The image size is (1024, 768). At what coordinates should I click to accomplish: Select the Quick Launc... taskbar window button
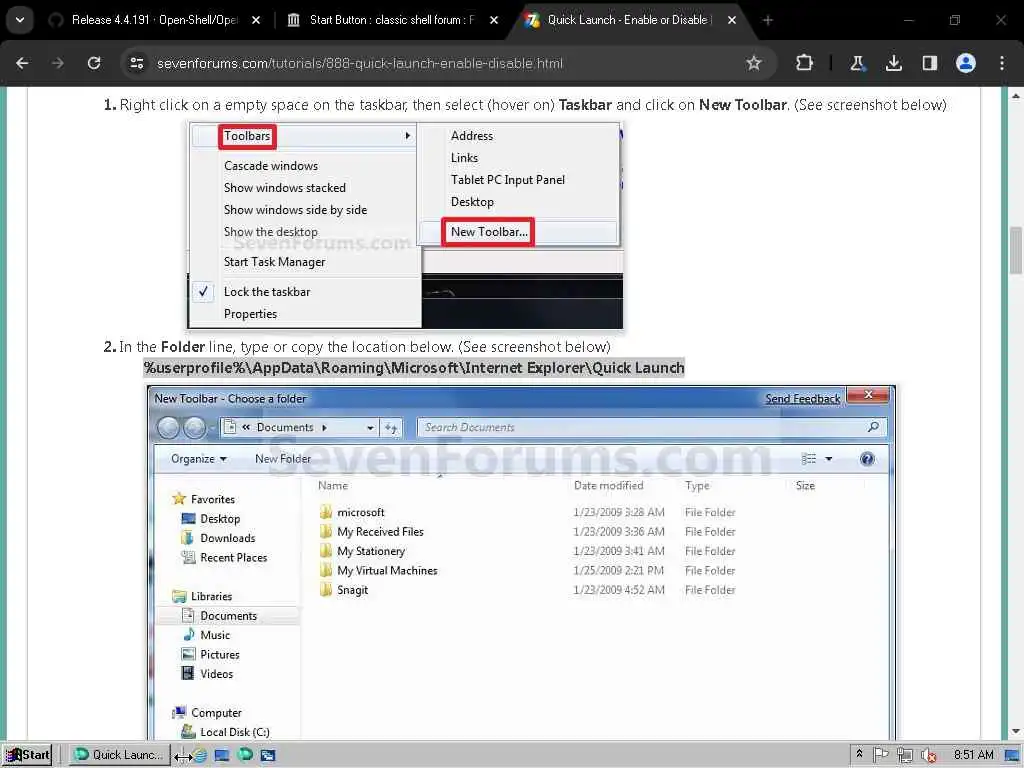coord(120,755)
